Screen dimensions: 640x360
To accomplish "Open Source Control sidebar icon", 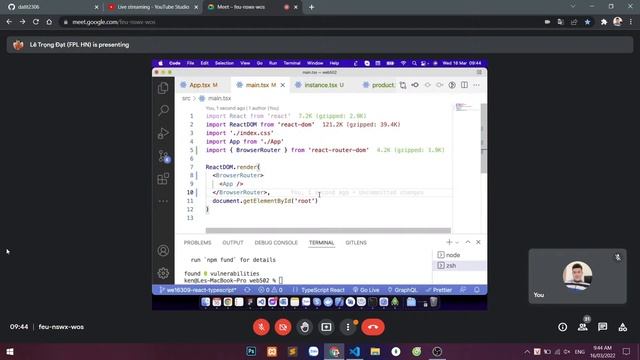I will point(163,156).
